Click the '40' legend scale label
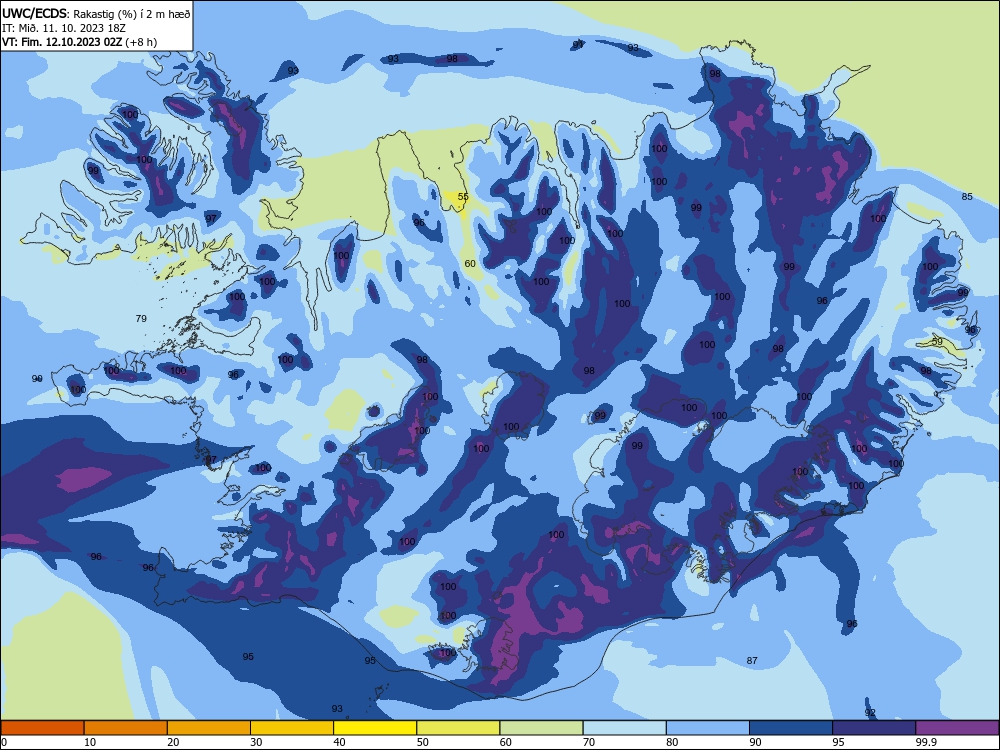The image size is (1000, 750). 339,742
